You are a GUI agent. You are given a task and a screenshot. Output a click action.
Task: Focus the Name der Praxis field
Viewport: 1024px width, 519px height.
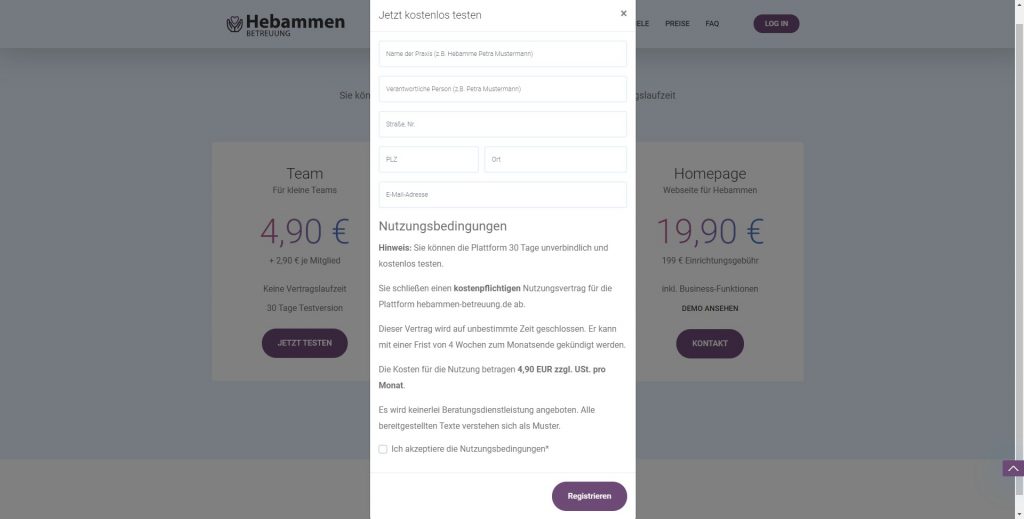pos(502,53)
